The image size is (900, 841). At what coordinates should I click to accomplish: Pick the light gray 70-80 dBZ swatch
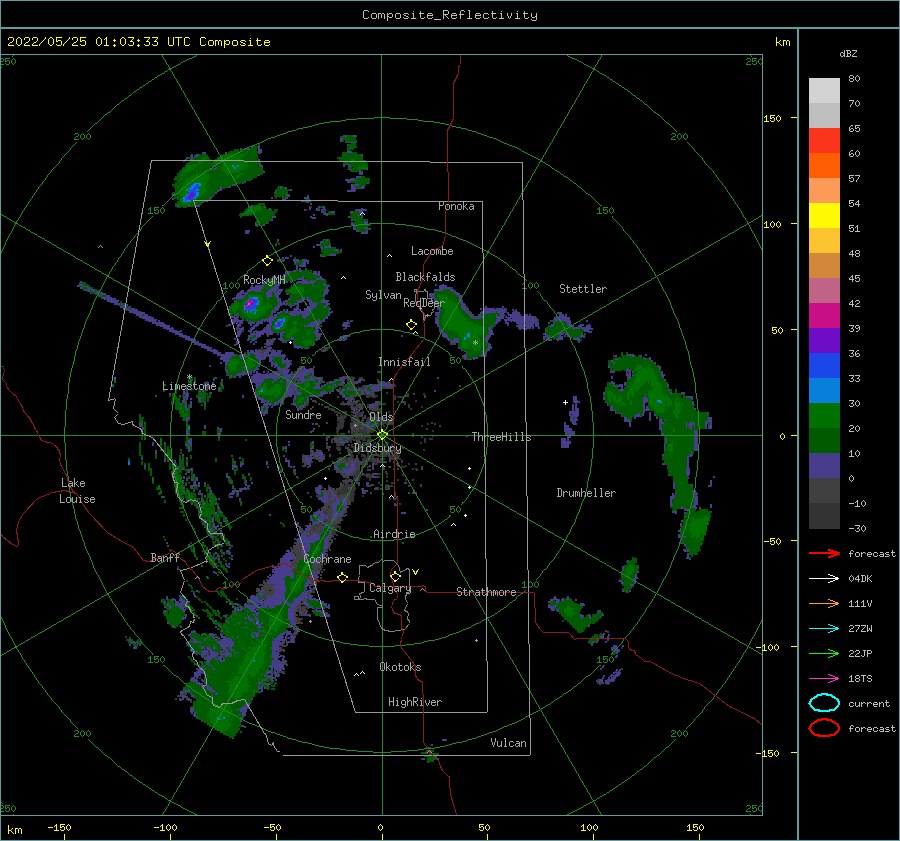pyautogui.click(x=824, y=91)
